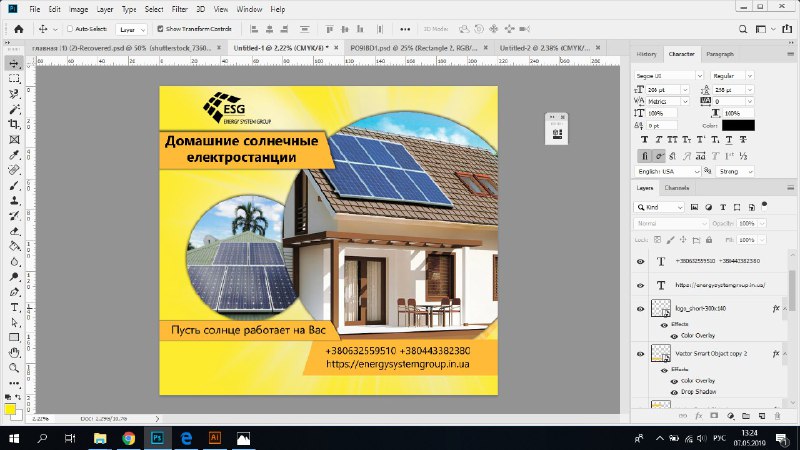The height and width of the screenshot is (450, 800).
Task: Select the Horizontal Type tool
Action: (14, 307)
